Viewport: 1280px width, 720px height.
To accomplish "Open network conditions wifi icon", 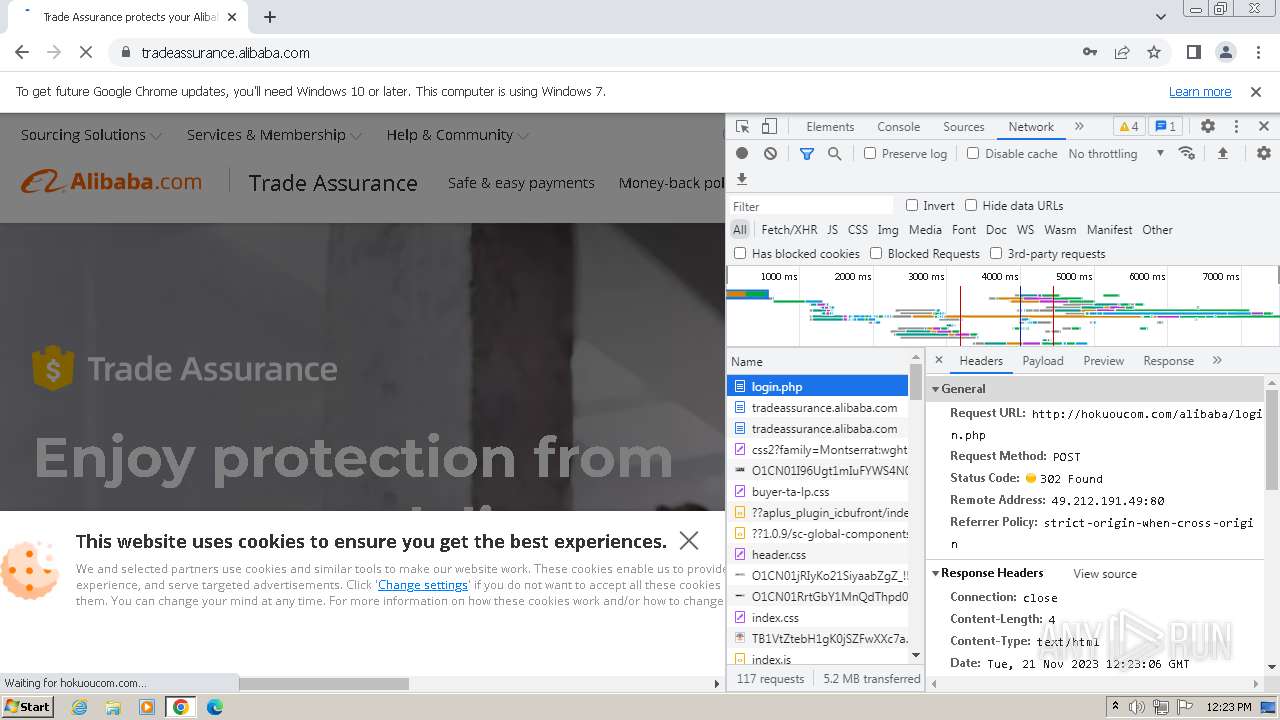I will coord(1187,154).
